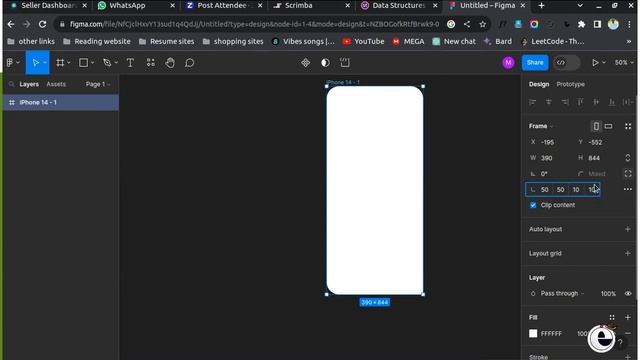Open present options dropdown arrow

pyautogui.click(x=604, y=62)
